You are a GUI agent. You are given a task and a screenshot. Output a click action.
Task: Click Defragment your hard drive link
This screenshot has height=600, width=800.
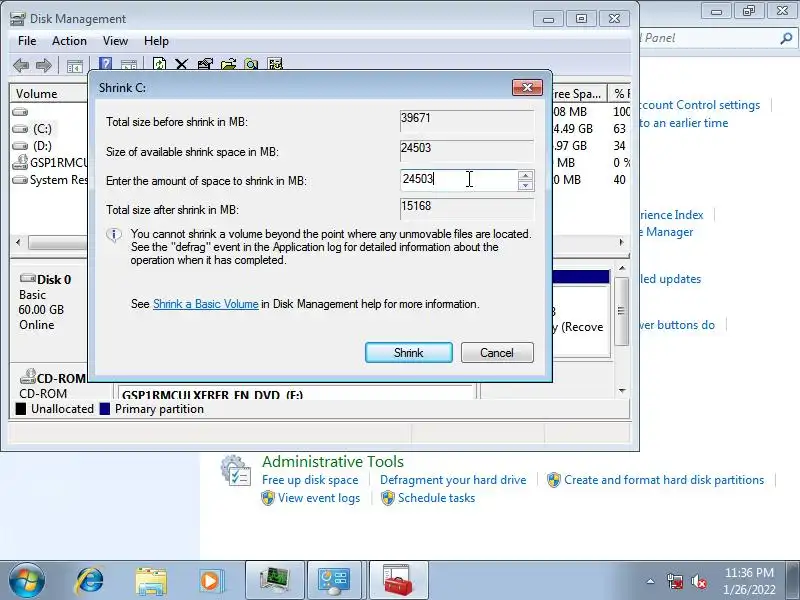click(453, 480)
